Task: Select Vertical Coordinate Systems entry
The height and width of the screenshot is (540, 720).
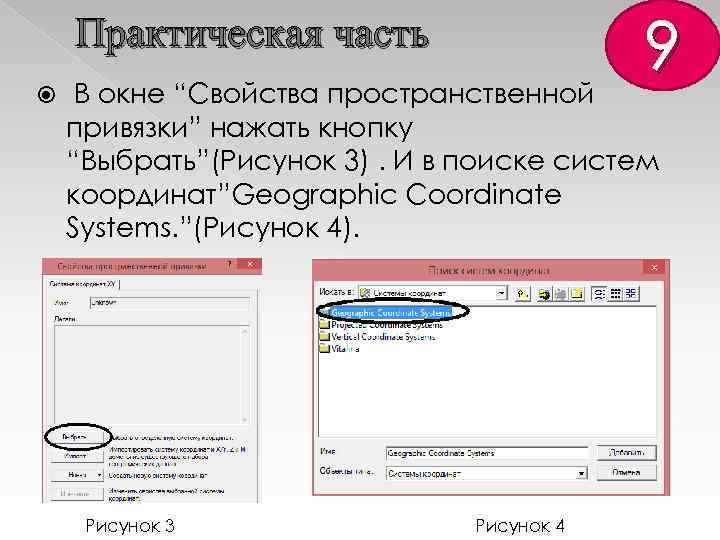Action: tap(383, 337)
